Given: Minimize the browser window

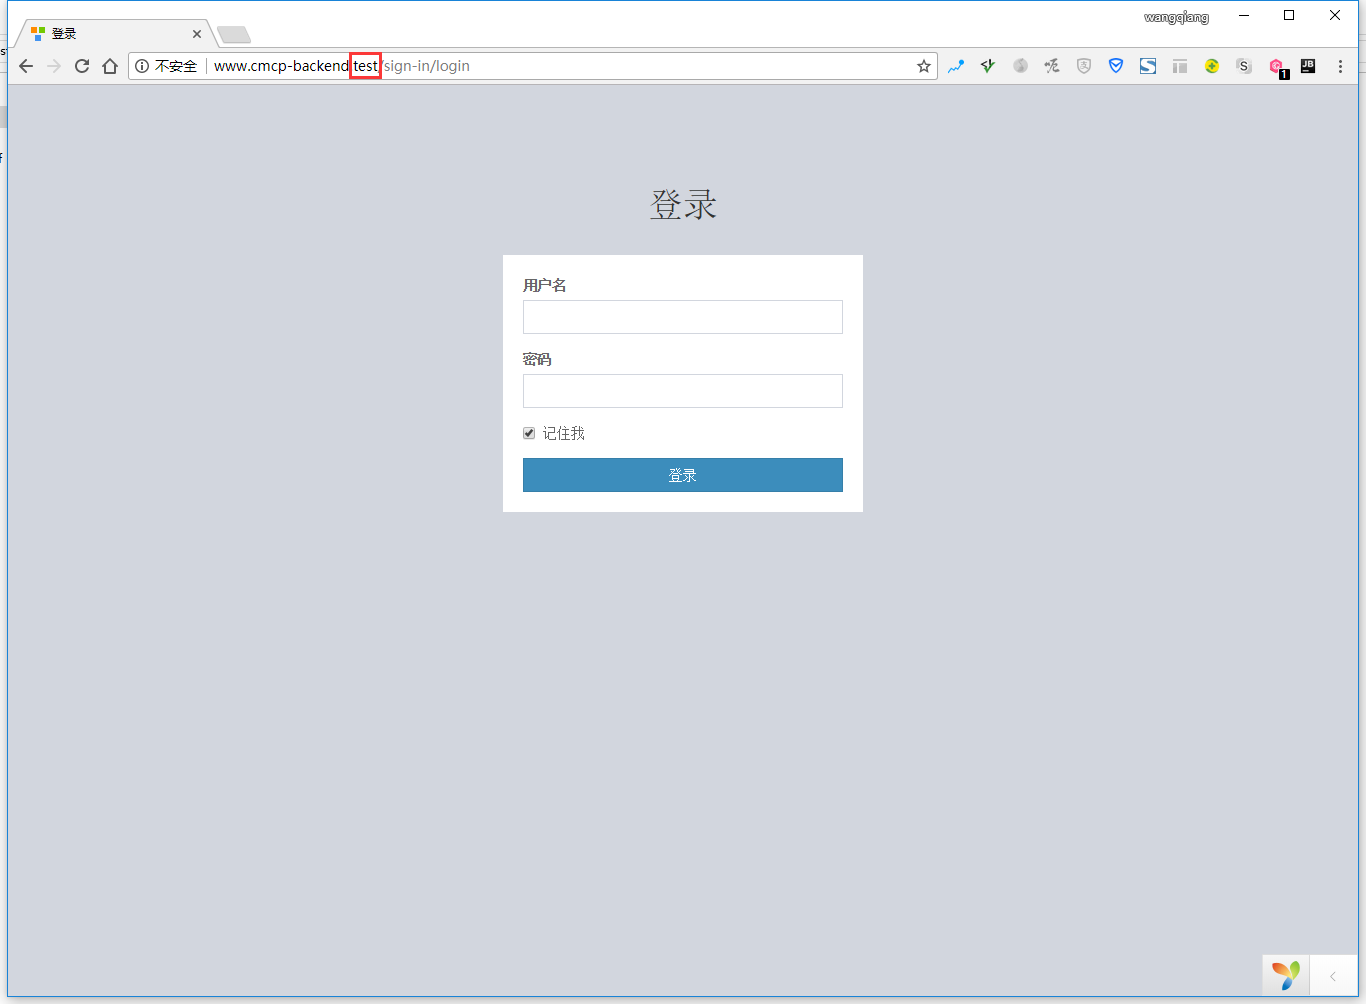Looking at the screenshot, I should pos(1244,15).
